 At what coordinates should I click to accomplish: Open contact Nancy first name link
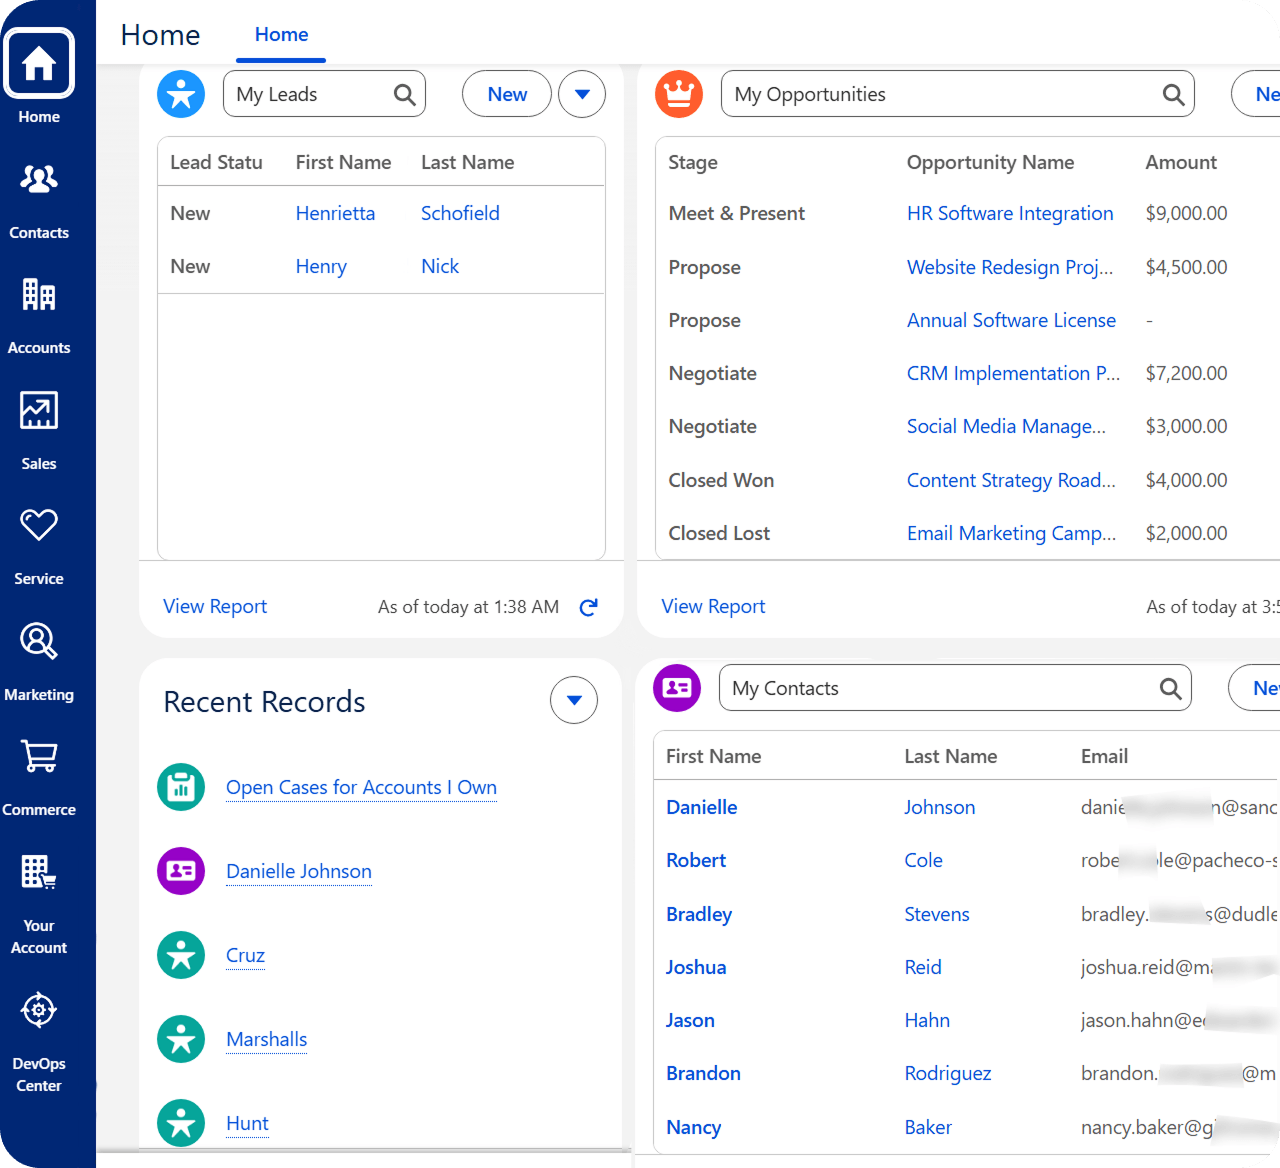[693, 1127]
